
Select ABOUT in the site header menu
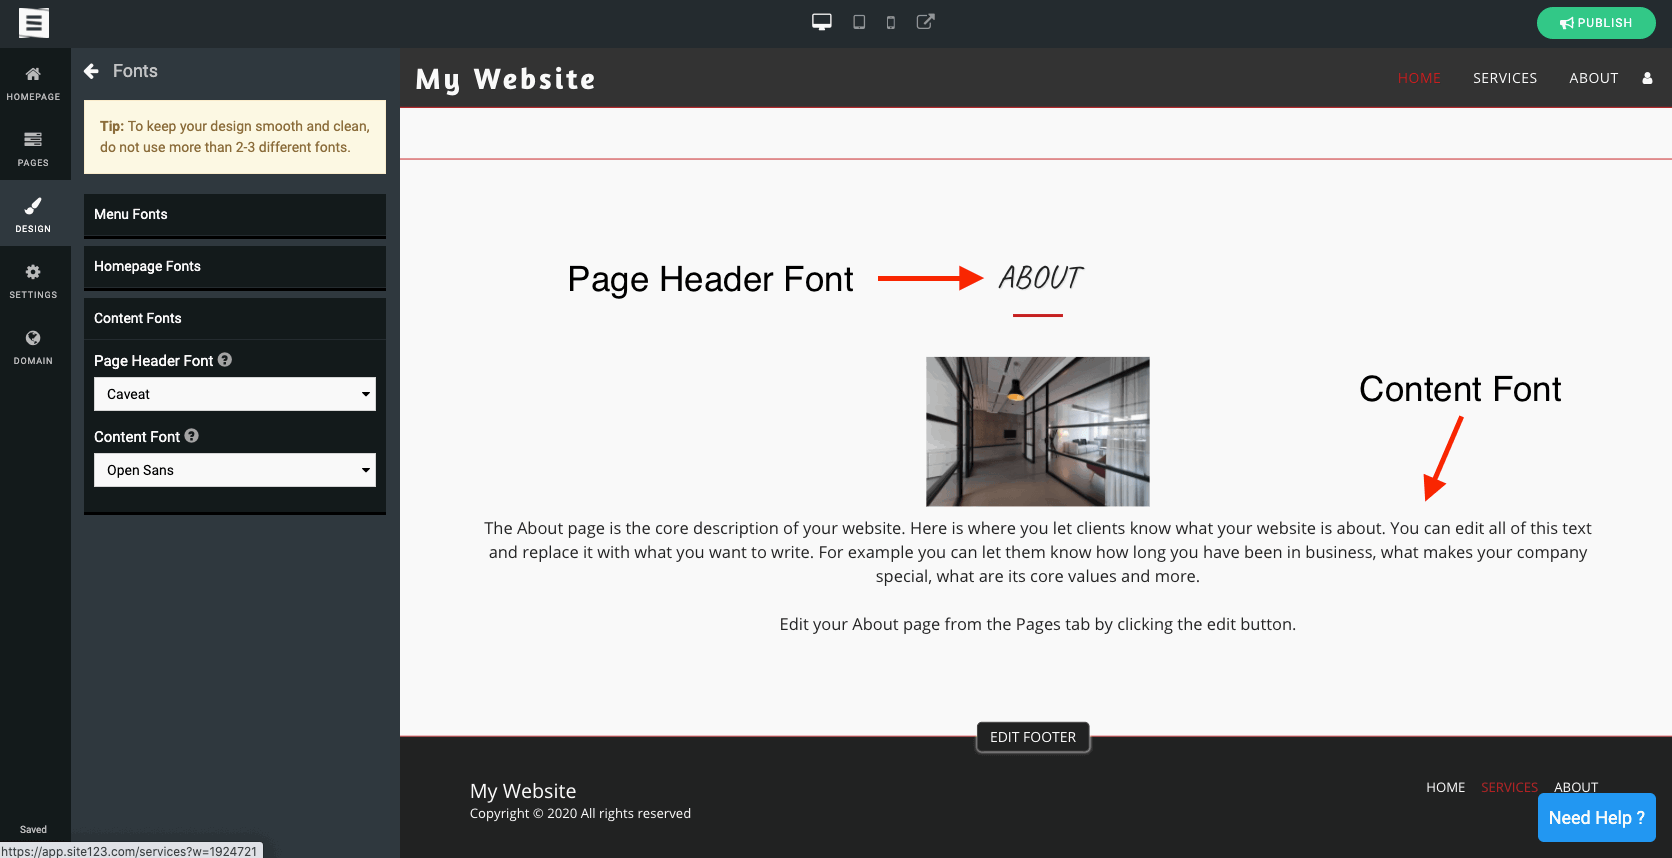click(1593, 78)
